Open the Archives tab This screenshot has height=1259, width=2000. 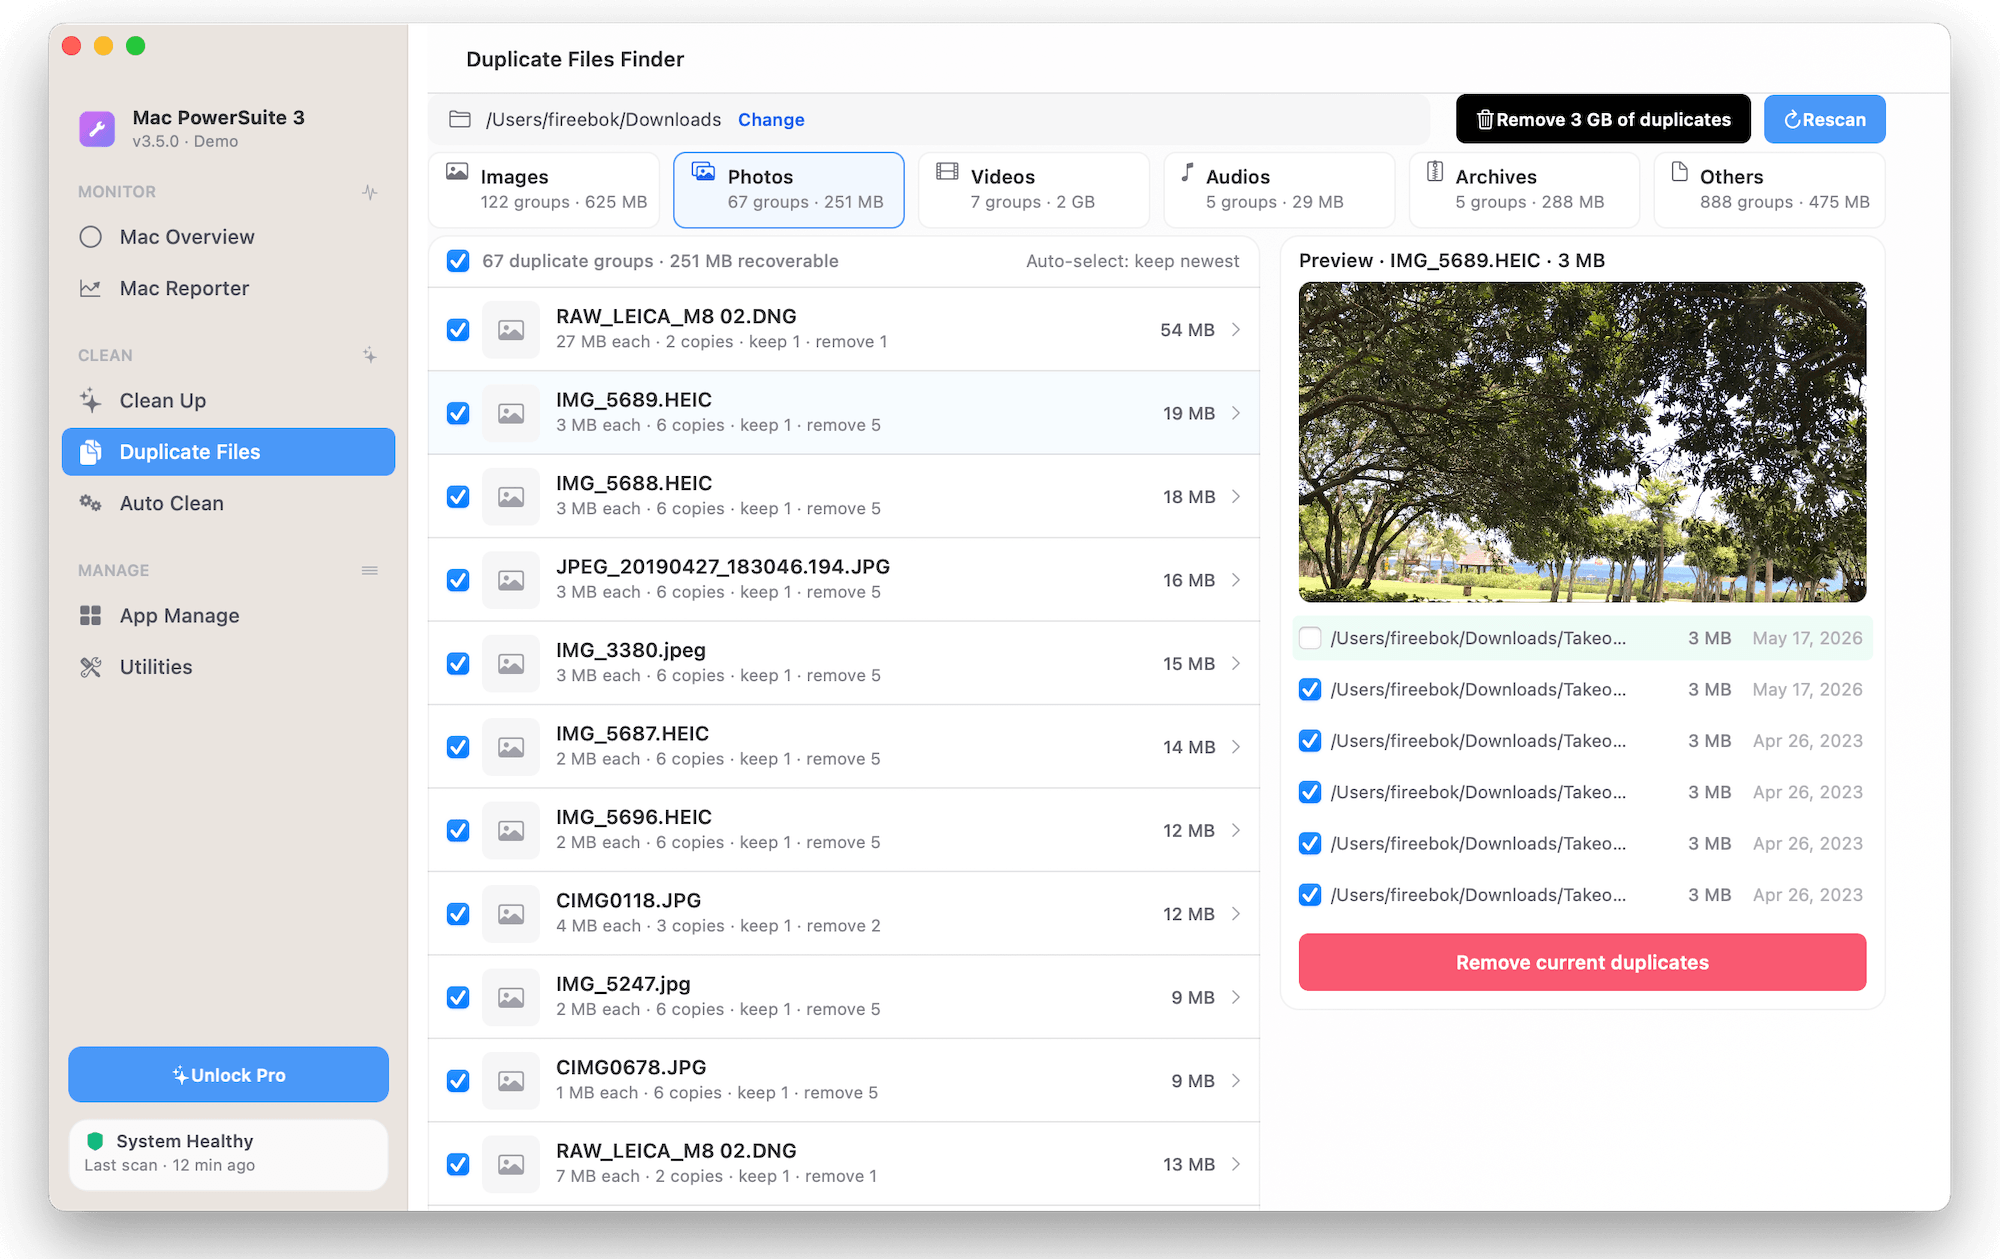(x=1524, y=190)
